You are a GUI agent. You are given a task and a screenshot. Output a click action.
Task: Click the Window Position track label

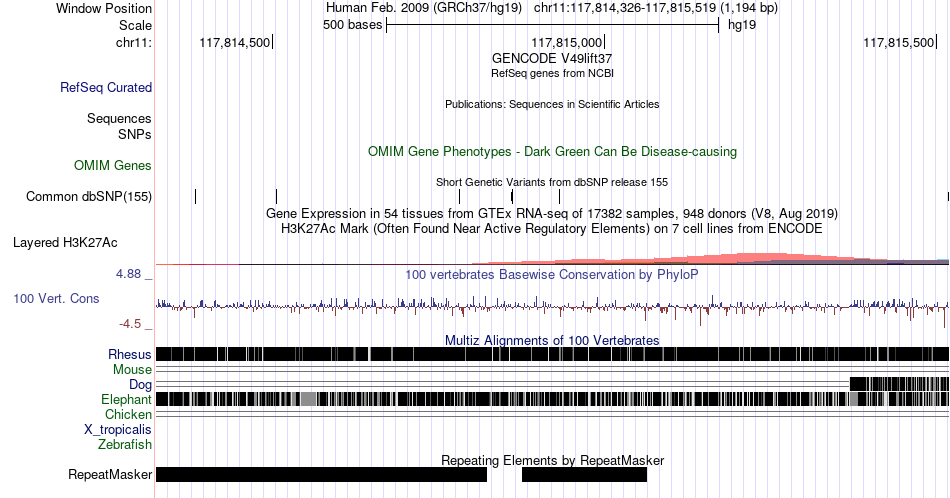pyautogui.click(x=104, y=8)
